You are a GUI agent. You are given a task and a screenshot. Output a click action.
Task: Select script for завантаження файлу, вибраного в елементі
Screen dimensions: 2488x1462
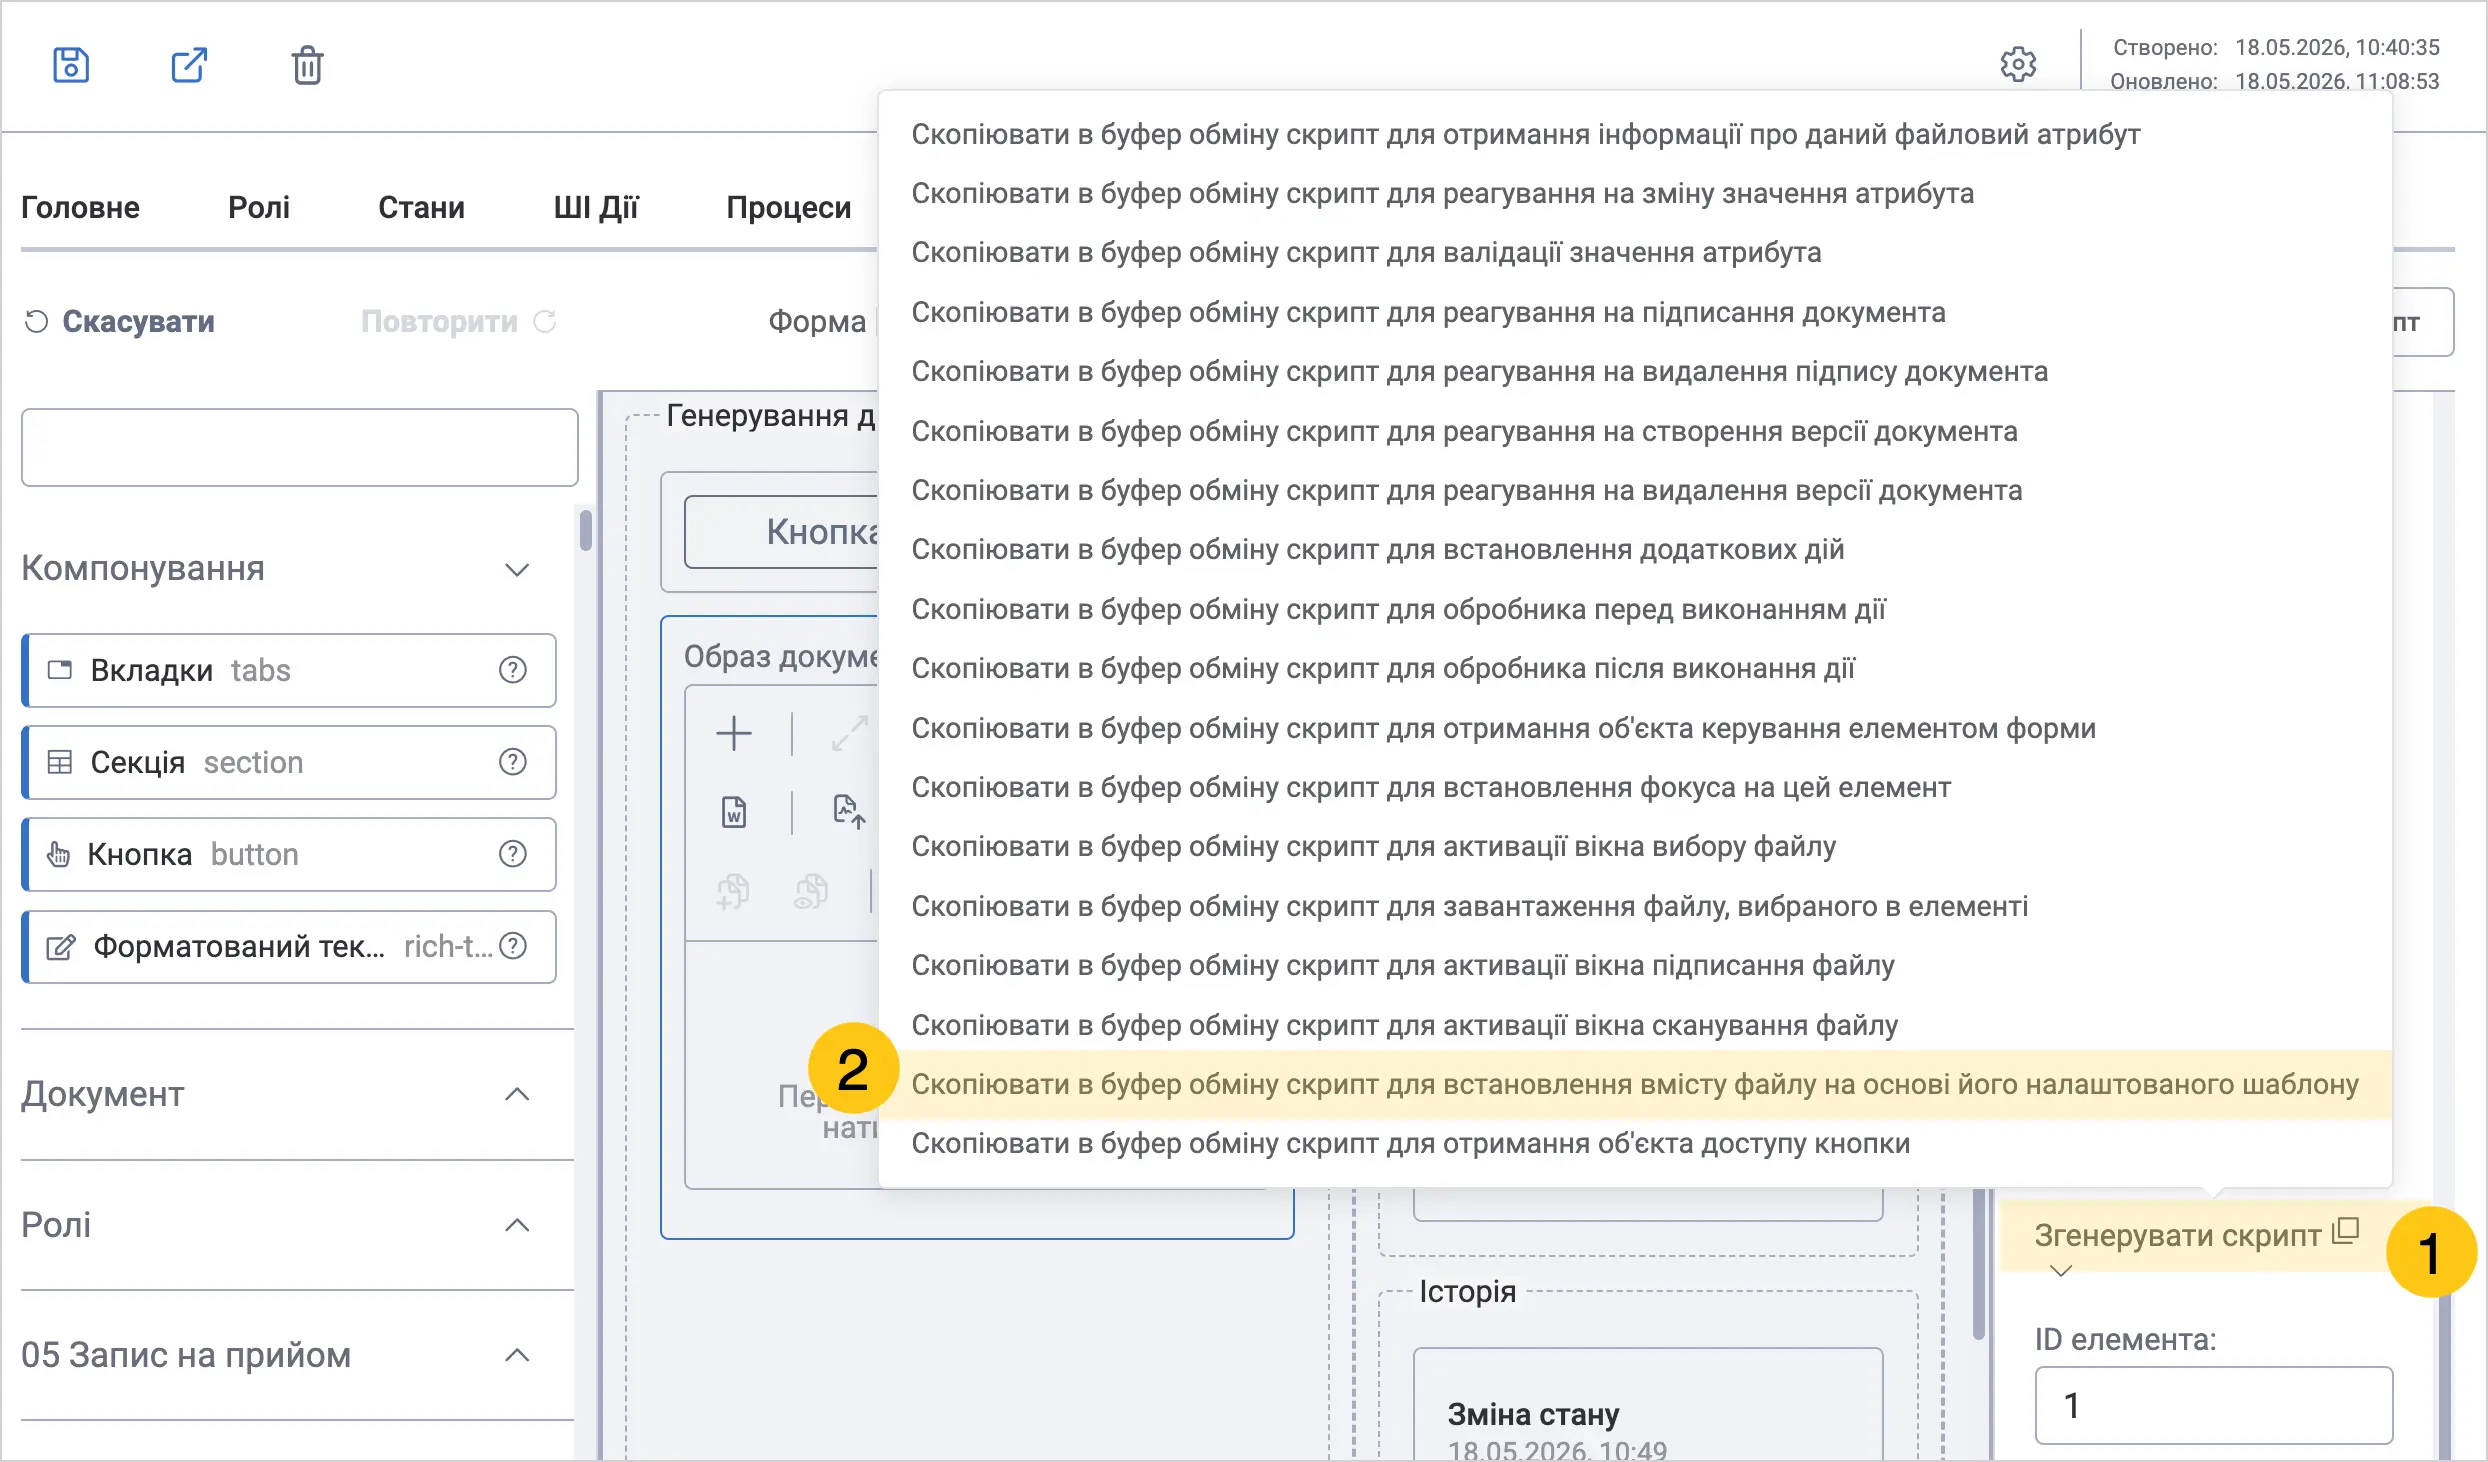tap(1635, 906)
